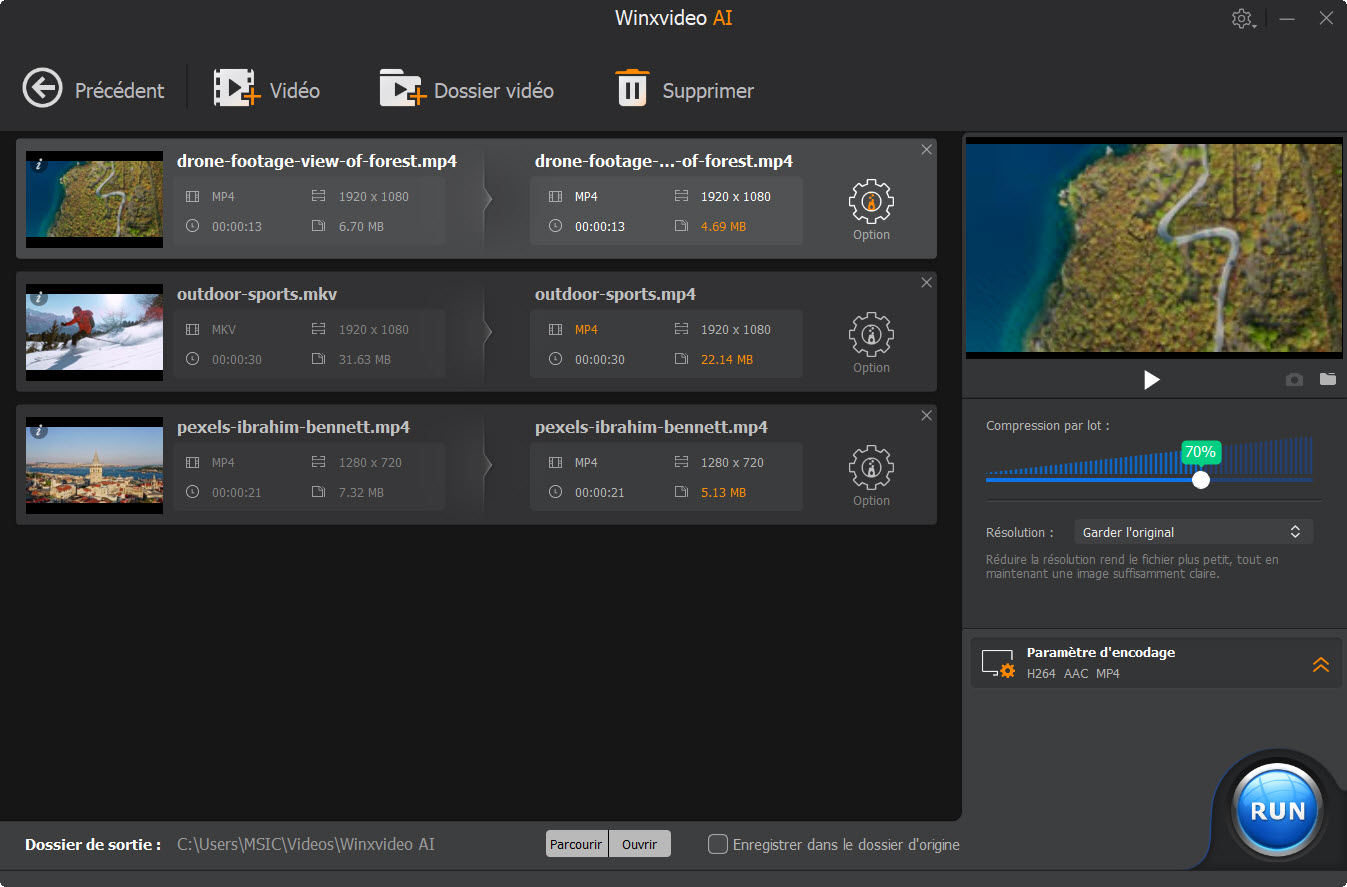Open Option gear for outdoor-sports video
The height and width of the screenshot is (887, 1347).
pyautogui.click(x=871, y=335)
